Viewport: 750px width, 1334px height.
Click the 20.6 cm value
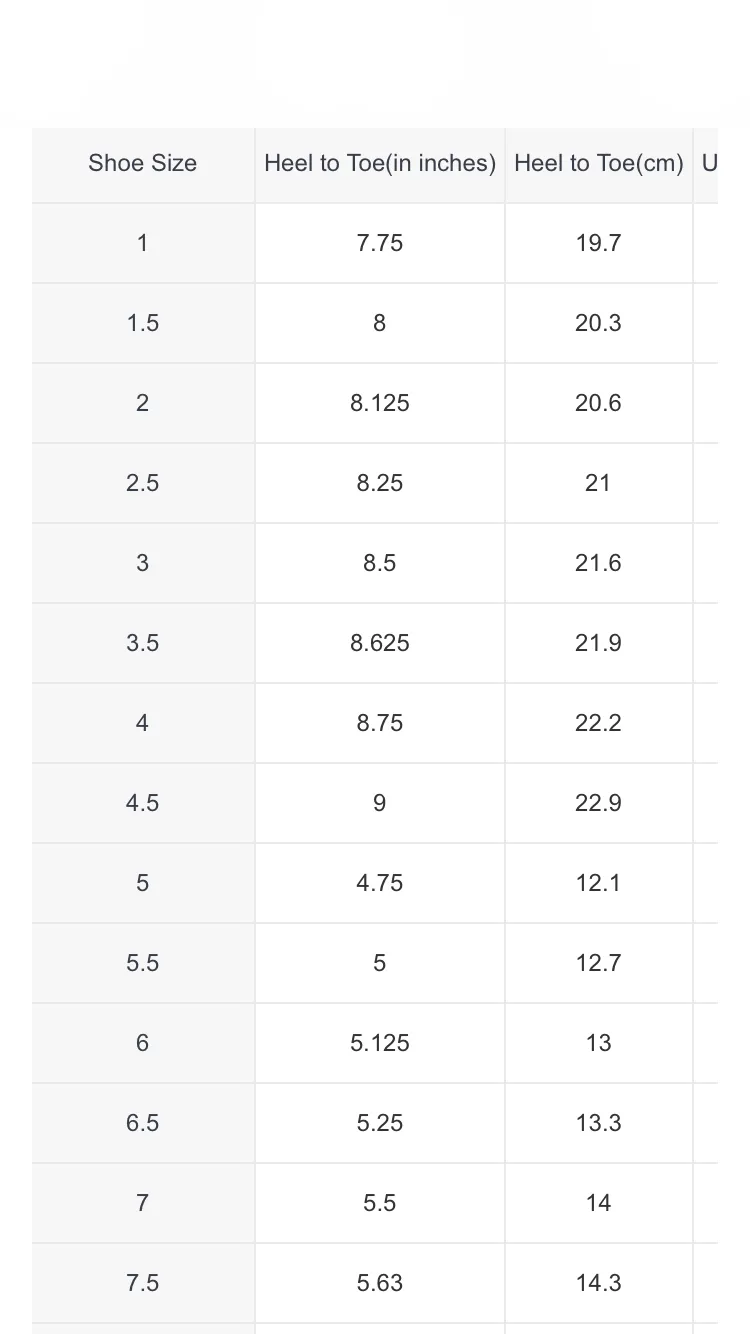(599, 403)
